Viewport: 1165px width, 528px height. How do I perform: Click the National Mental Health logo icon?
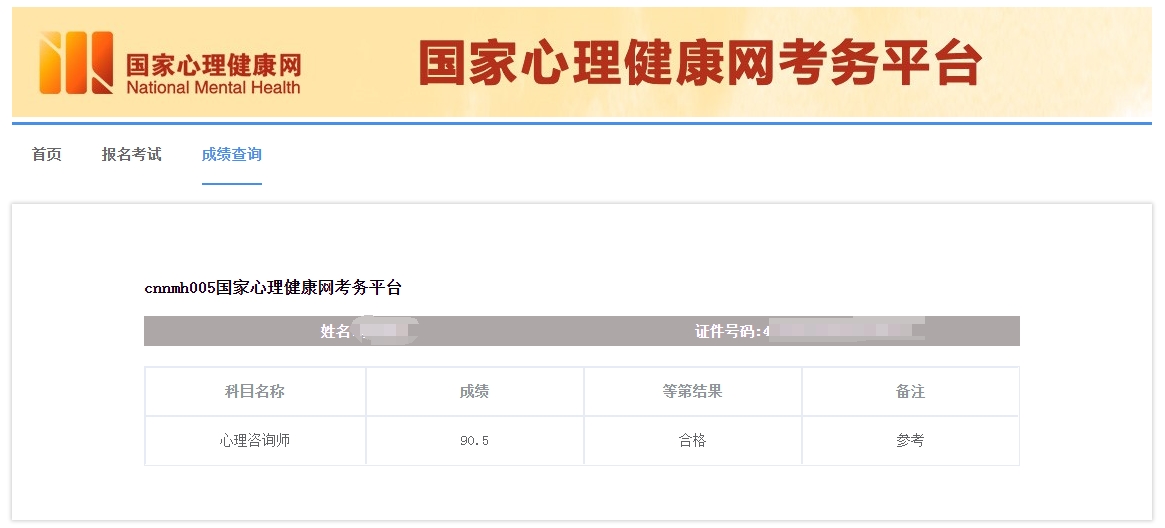[x=77, y=62]
